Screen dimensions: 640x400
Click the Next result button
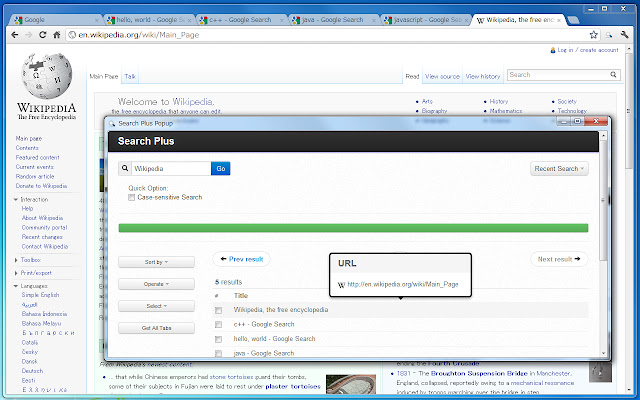tap(559, 259)
